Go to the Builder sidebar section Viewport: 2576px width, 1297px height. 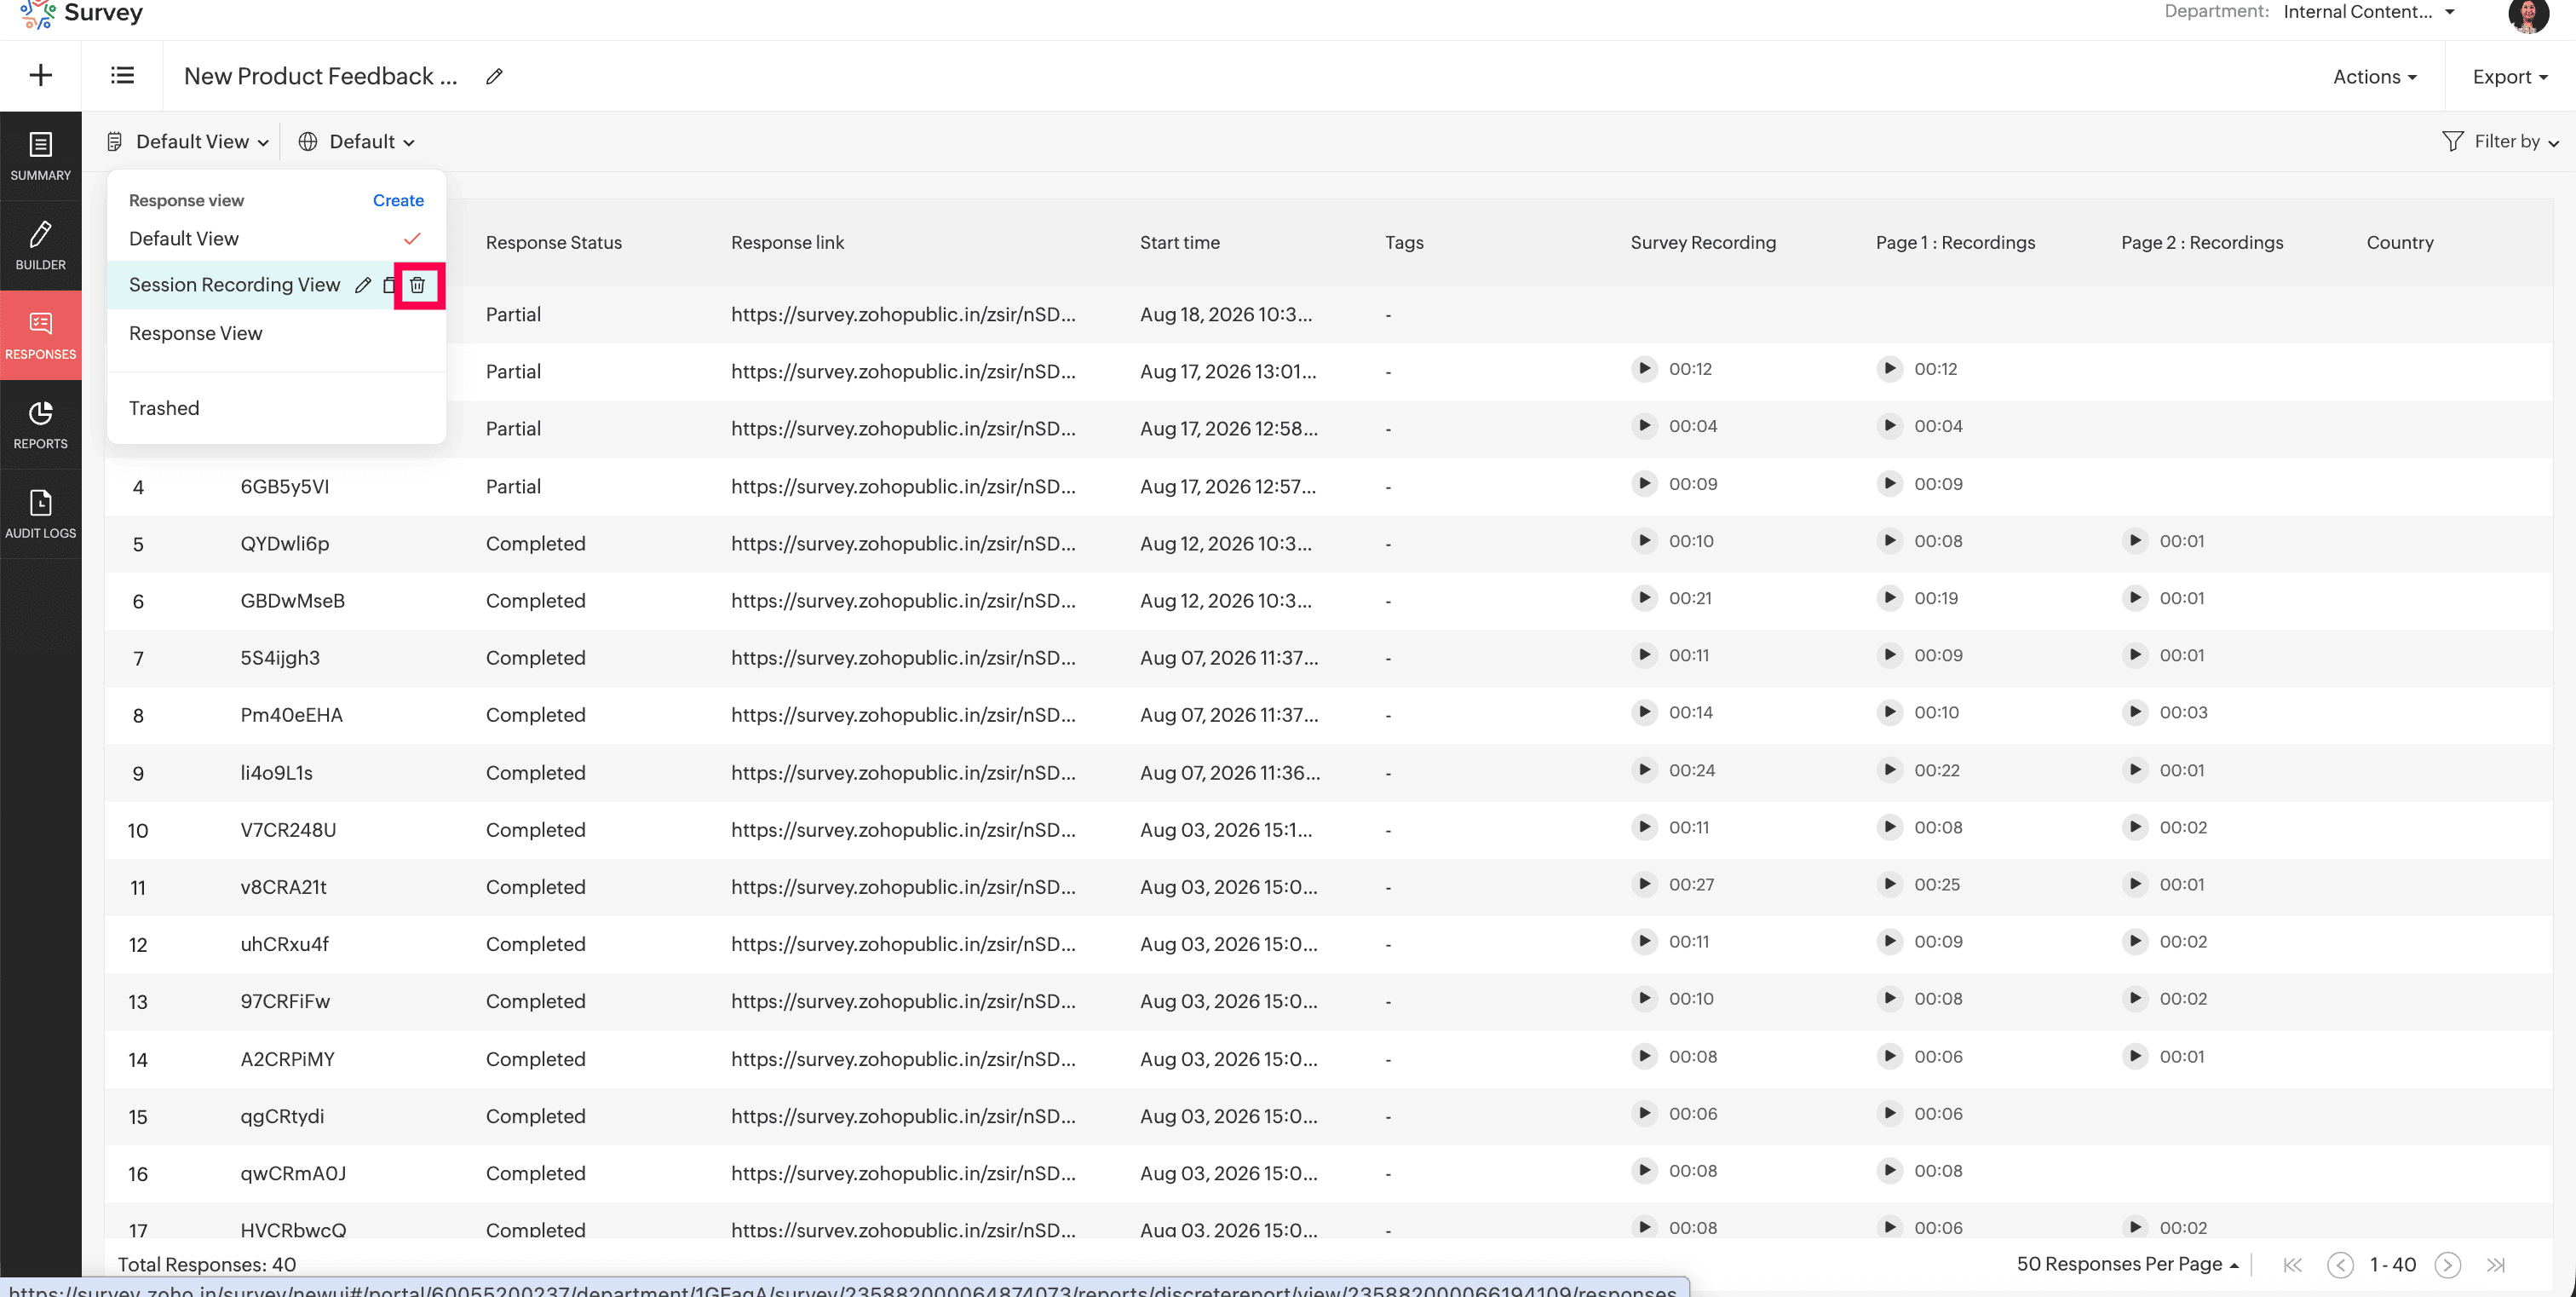(x=41, y=245)
